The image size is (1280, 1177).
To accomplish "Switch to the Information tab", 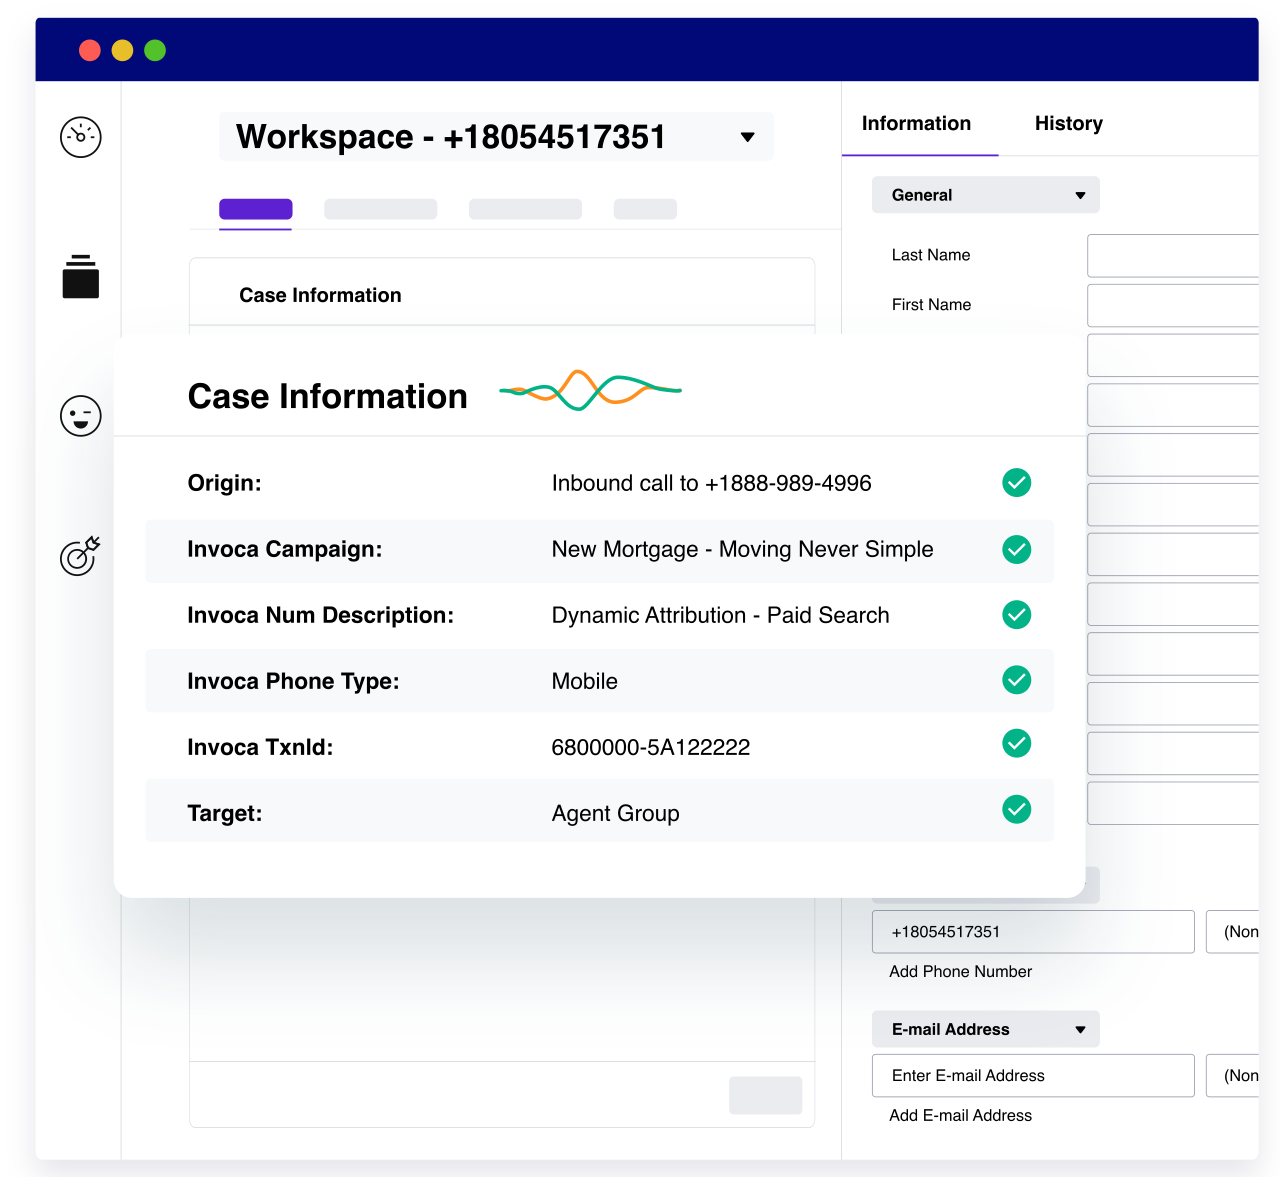I will 917,123.
